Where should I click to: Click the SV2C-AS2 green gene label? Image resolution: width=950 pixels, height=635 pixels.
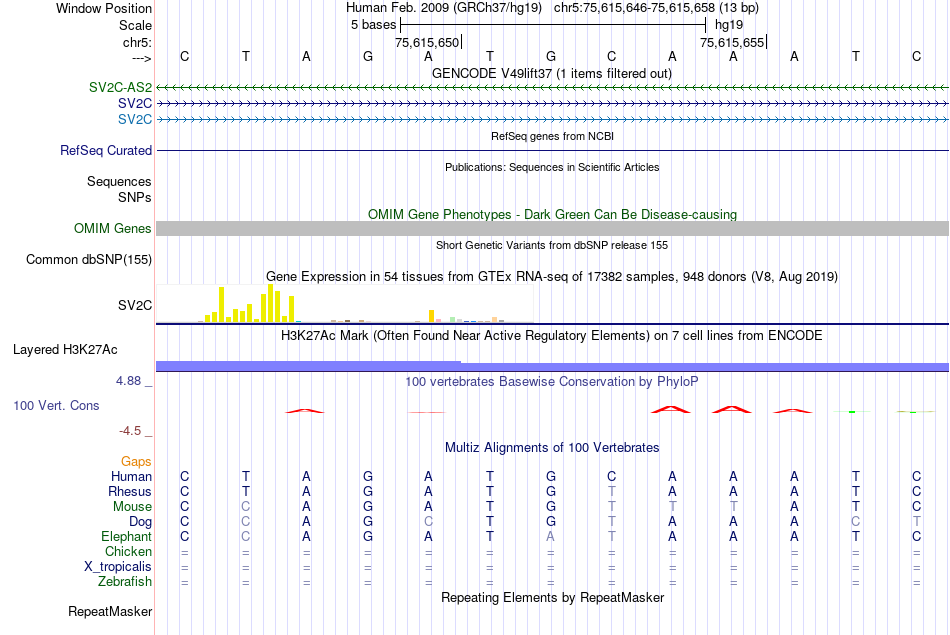point(120,87)
